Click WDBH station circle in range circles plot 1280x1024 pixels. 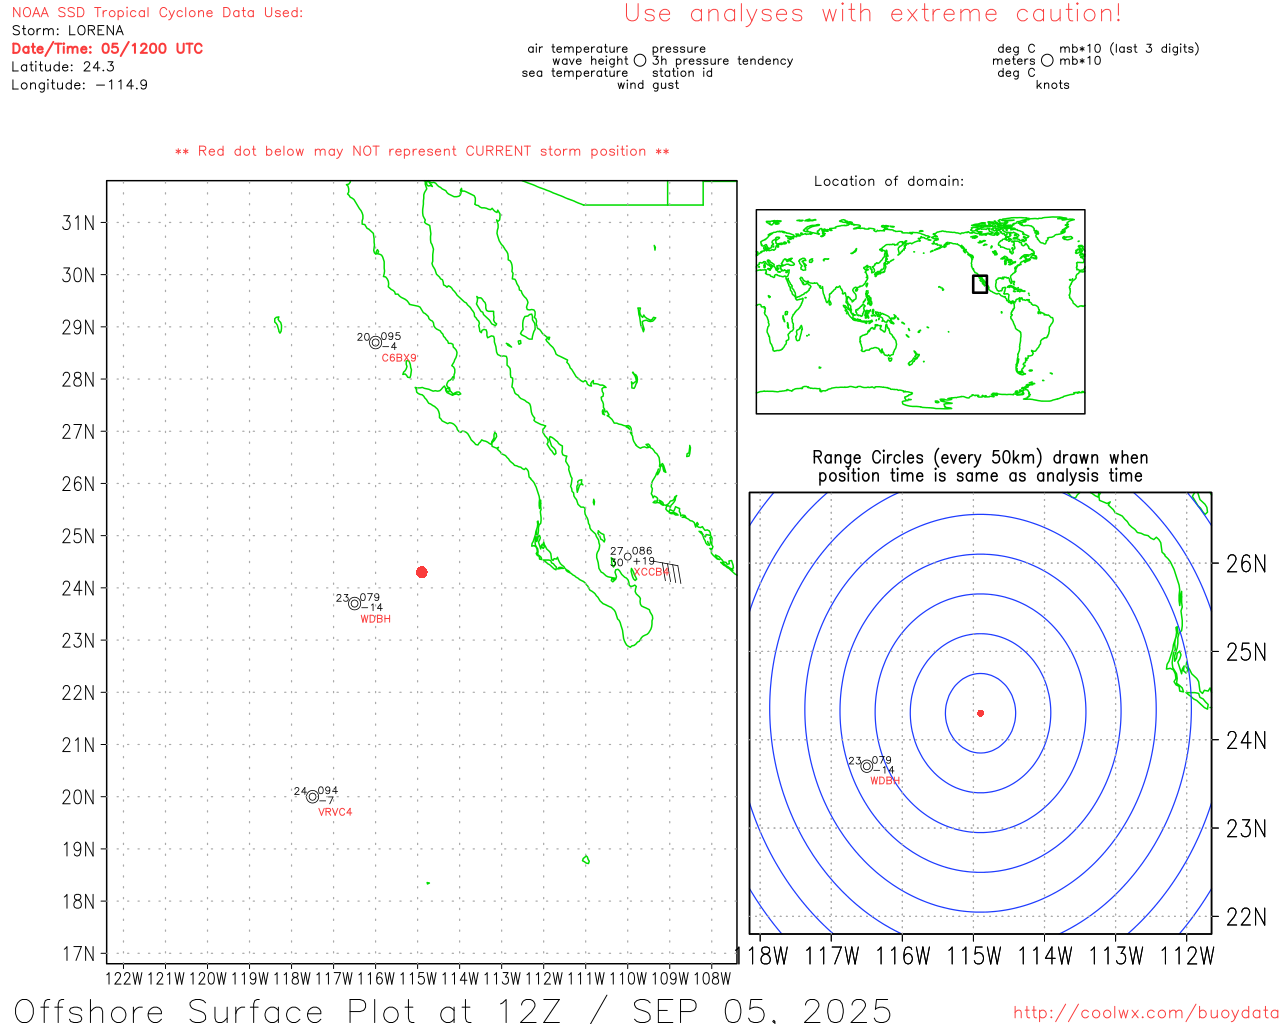point(867,766)
